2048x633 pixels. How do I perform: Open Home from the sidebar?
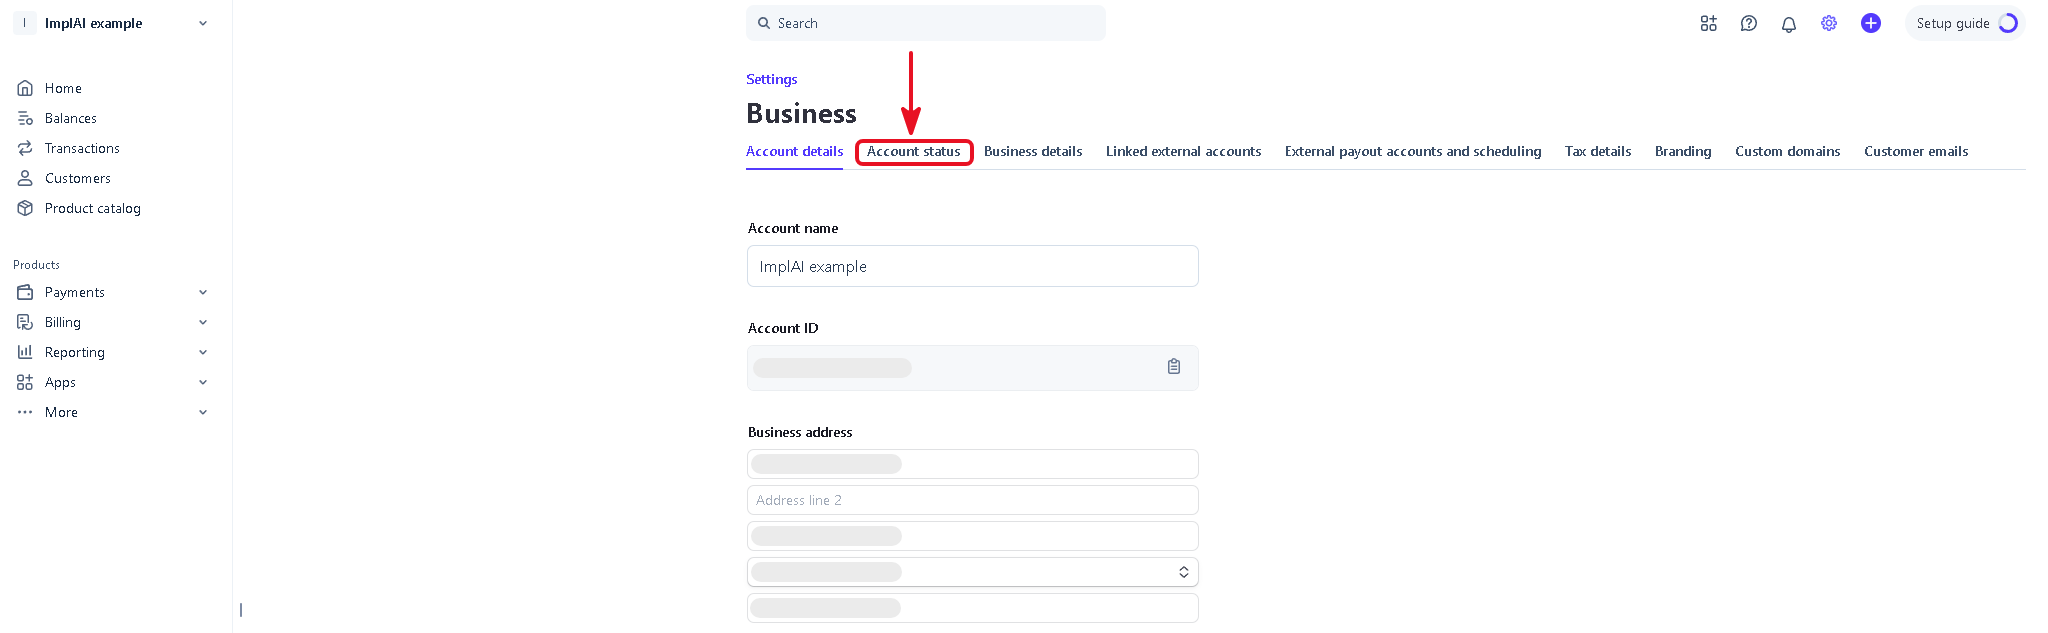[63, 88]
